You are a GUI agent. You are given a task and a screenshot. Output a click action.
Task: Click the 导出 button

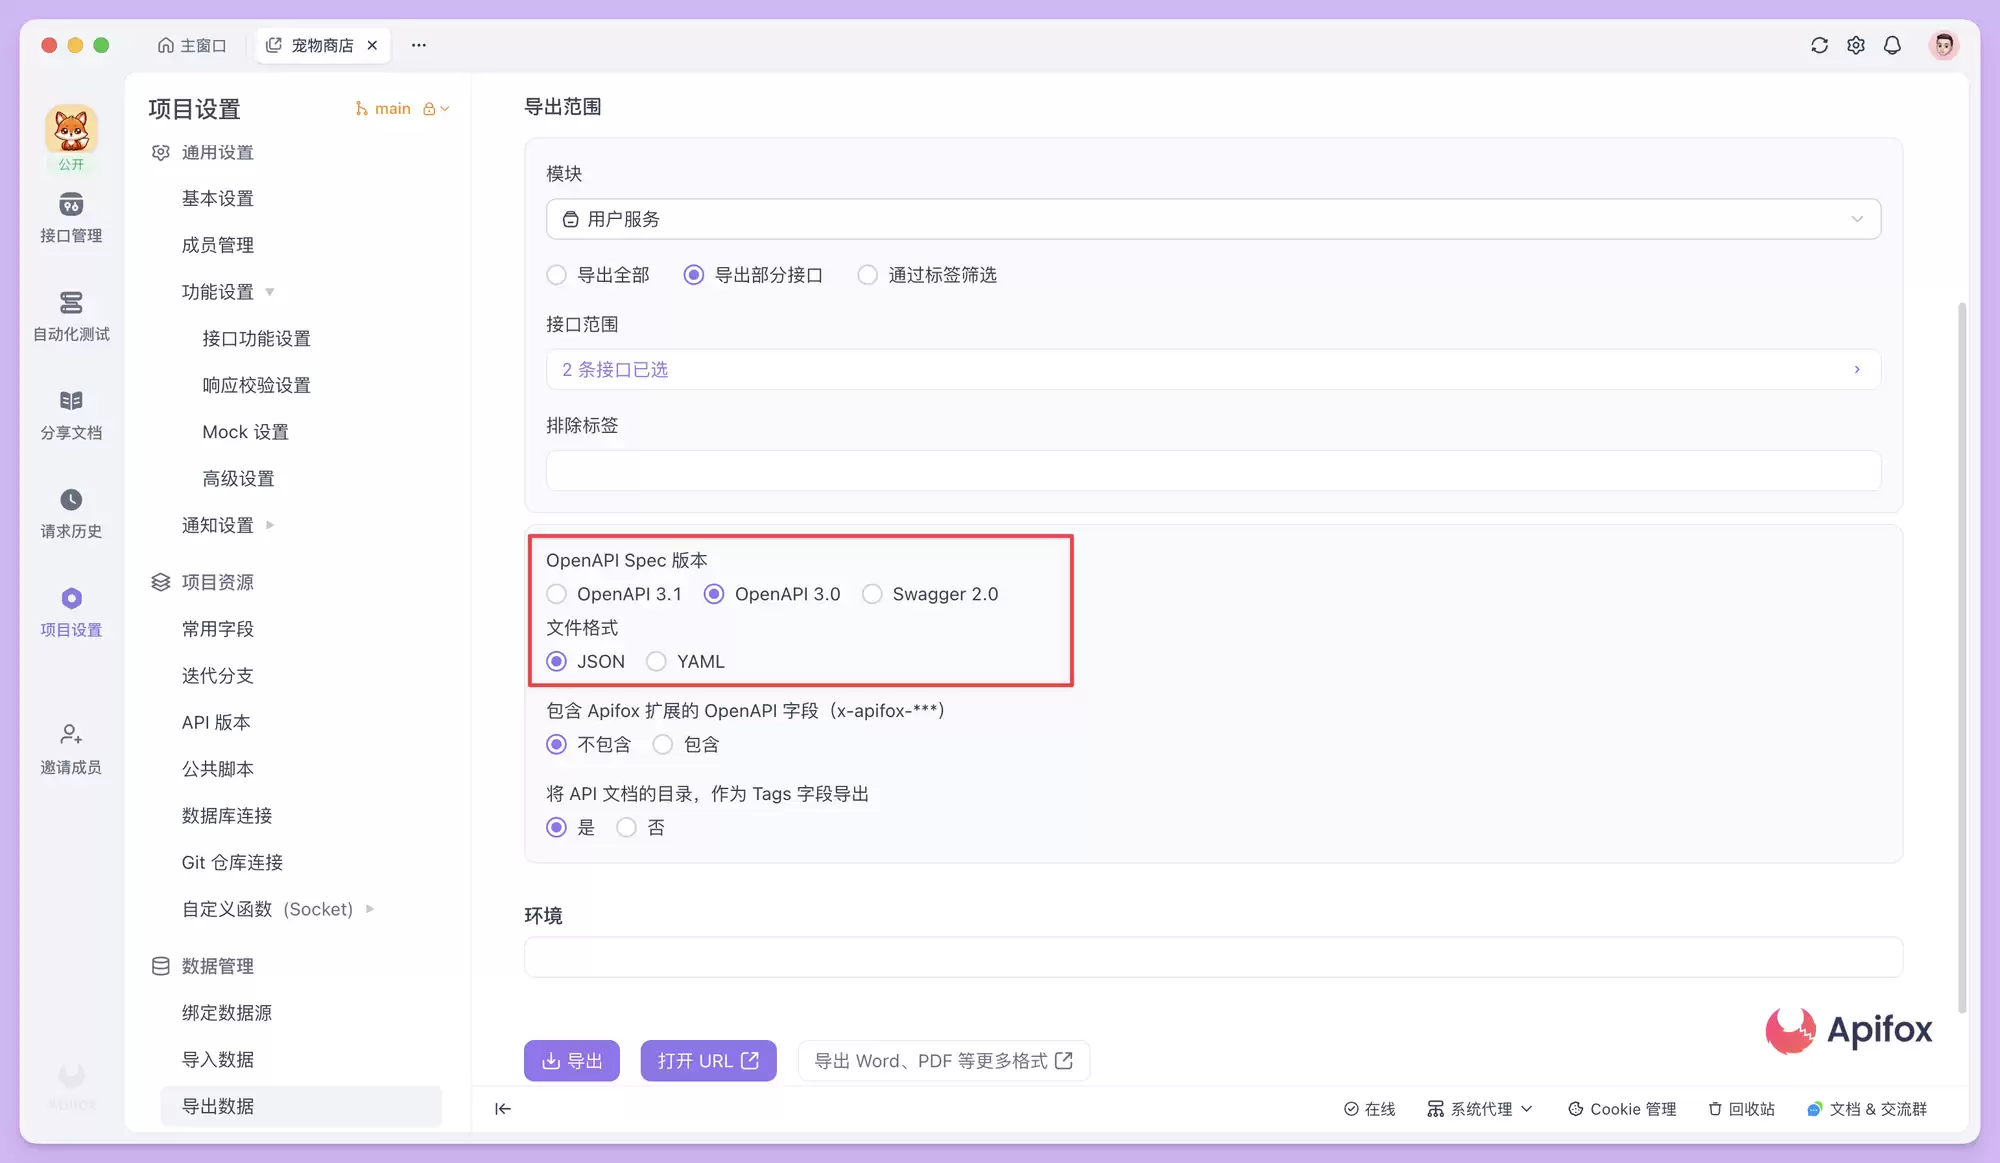click(572, 1061)
